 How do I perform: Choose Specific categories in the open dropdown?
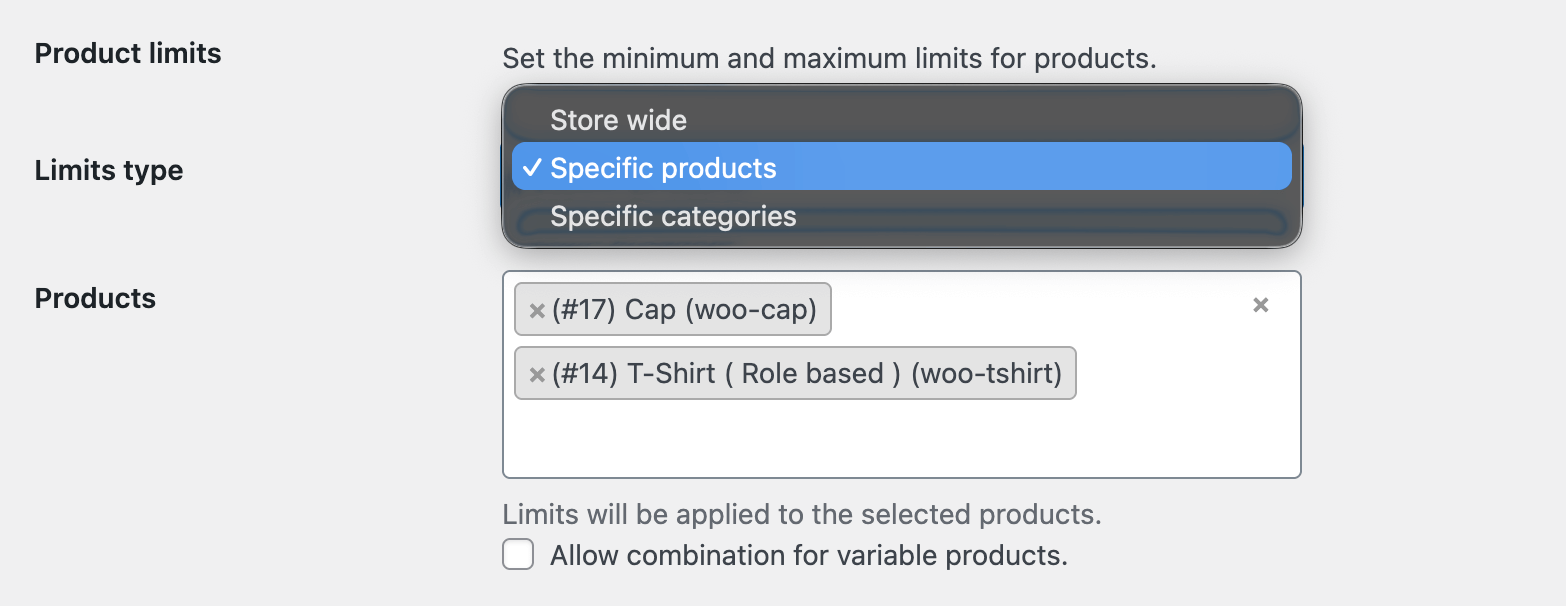click(672, 215)
